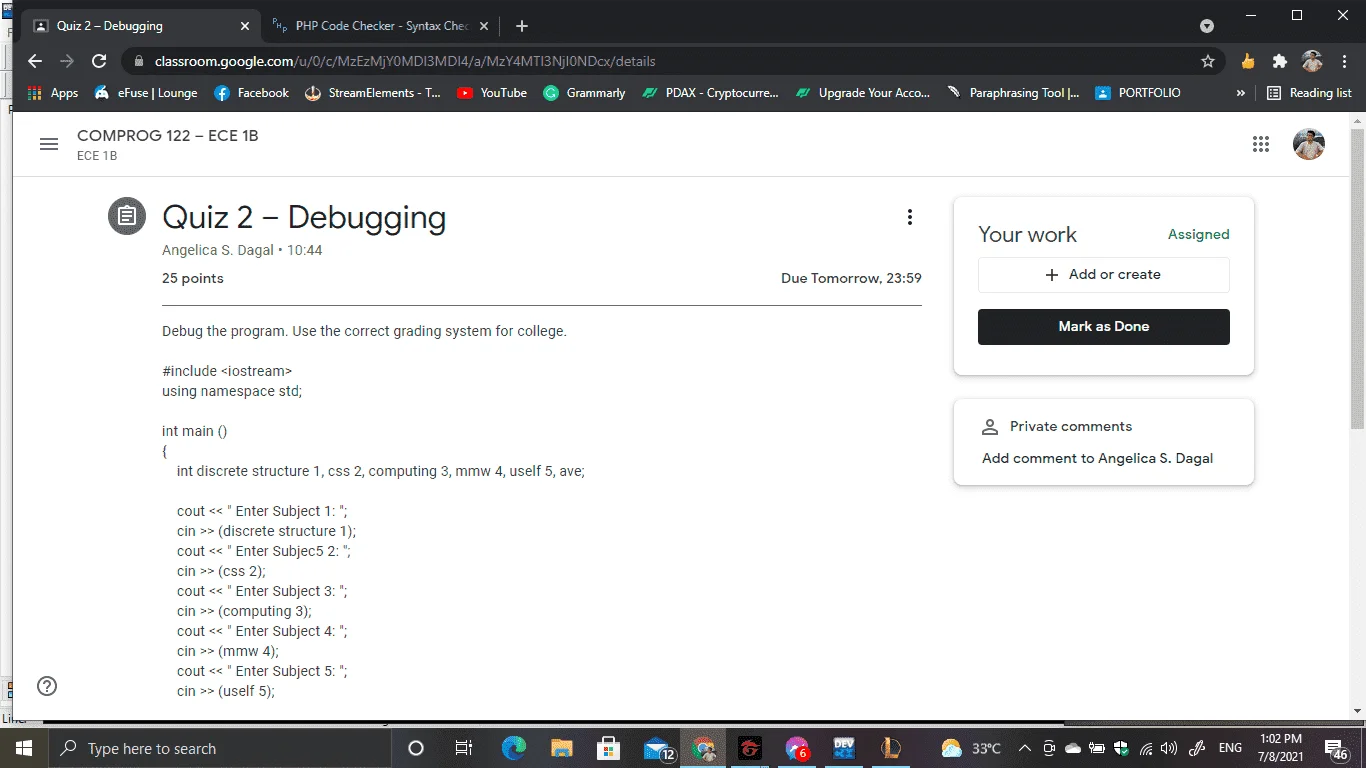Open the eFuse | Lounge bookmark

[x=146, y=93]
